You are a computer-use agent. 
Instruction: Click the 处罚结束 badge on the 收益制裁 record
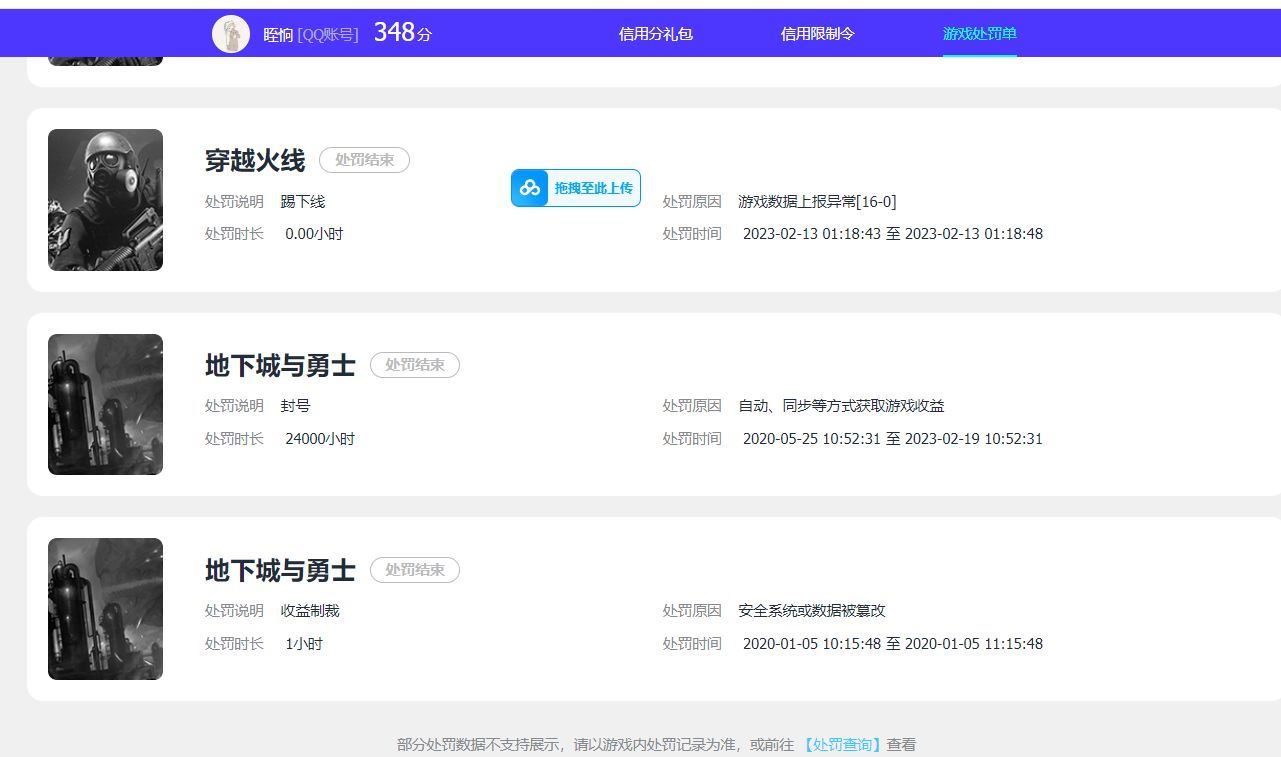click(x=414, y=570)
